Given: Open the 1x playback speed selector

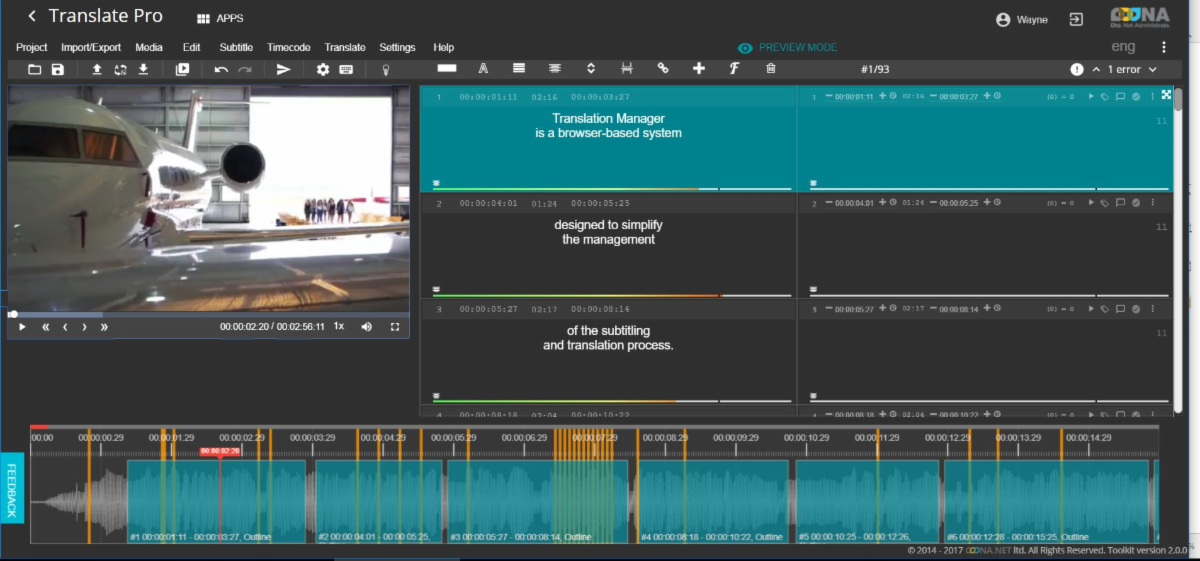Looking at the screenshot, I should click(x=339, y=326).
